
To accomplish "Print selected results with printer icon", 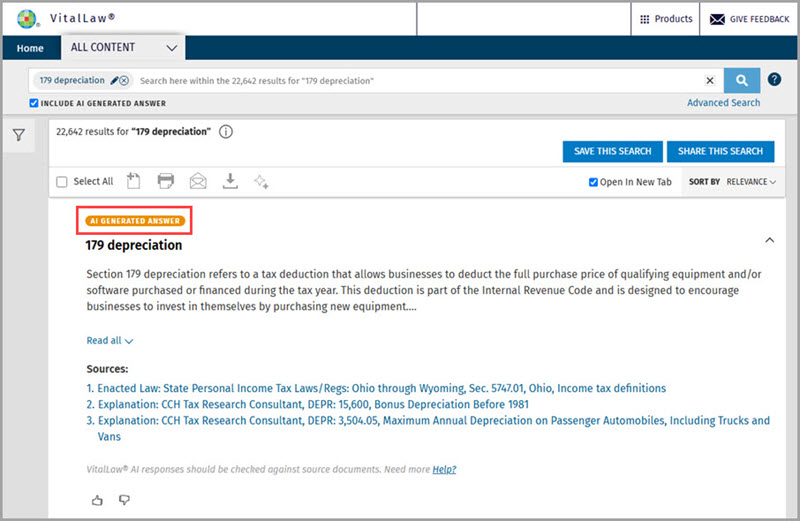I will point(165,181).
